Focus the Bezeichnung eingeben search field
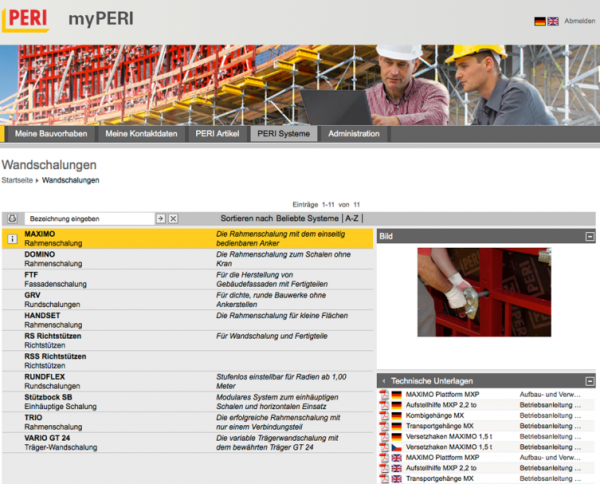Image resolution: width=600 pixels, height=484 pixels. [x=90, y=218]
